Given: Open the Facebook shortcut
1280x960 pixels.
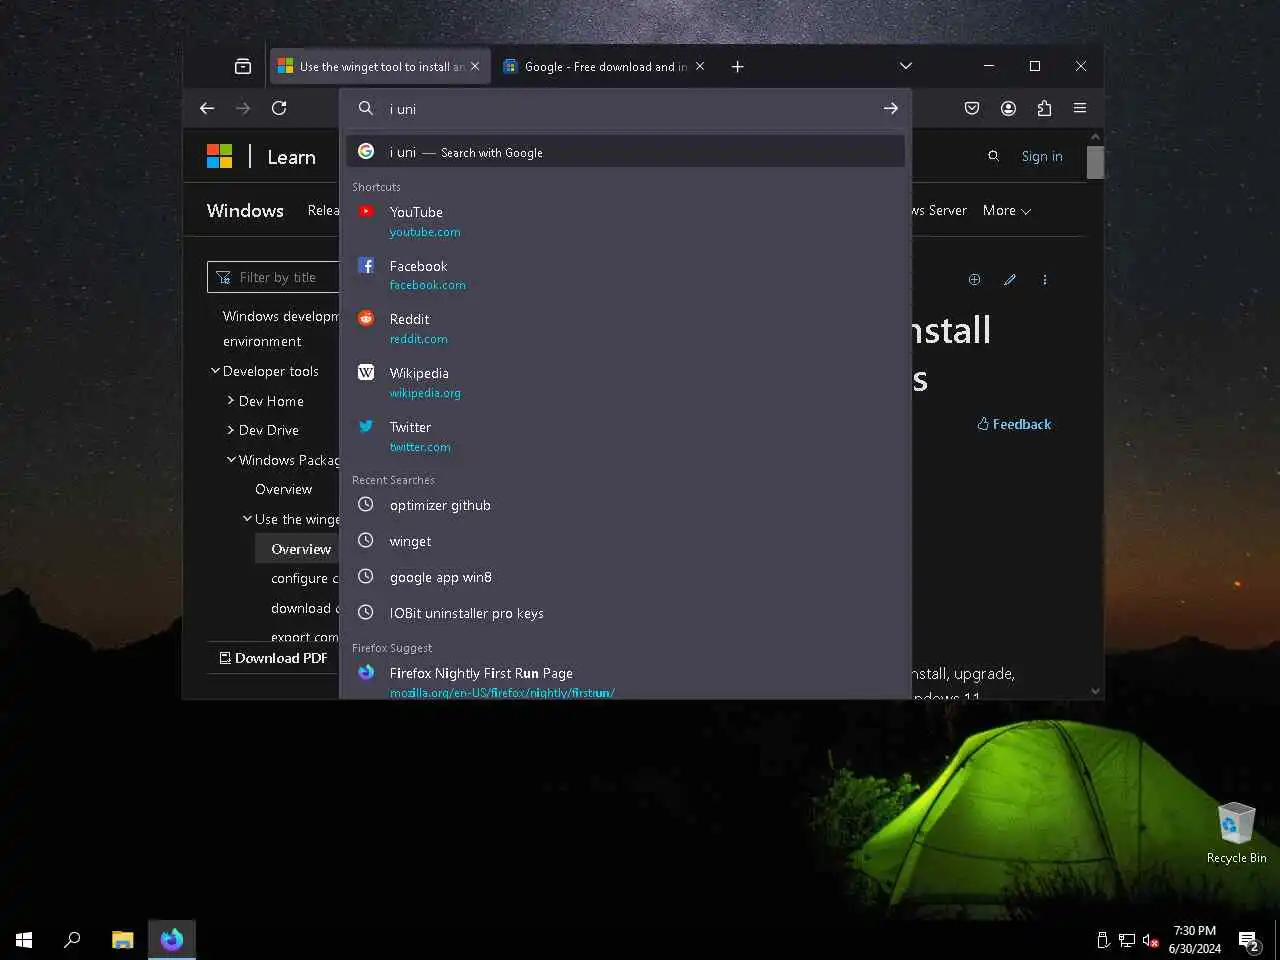Looking at the screenshot, I should (x=626, y=275).
